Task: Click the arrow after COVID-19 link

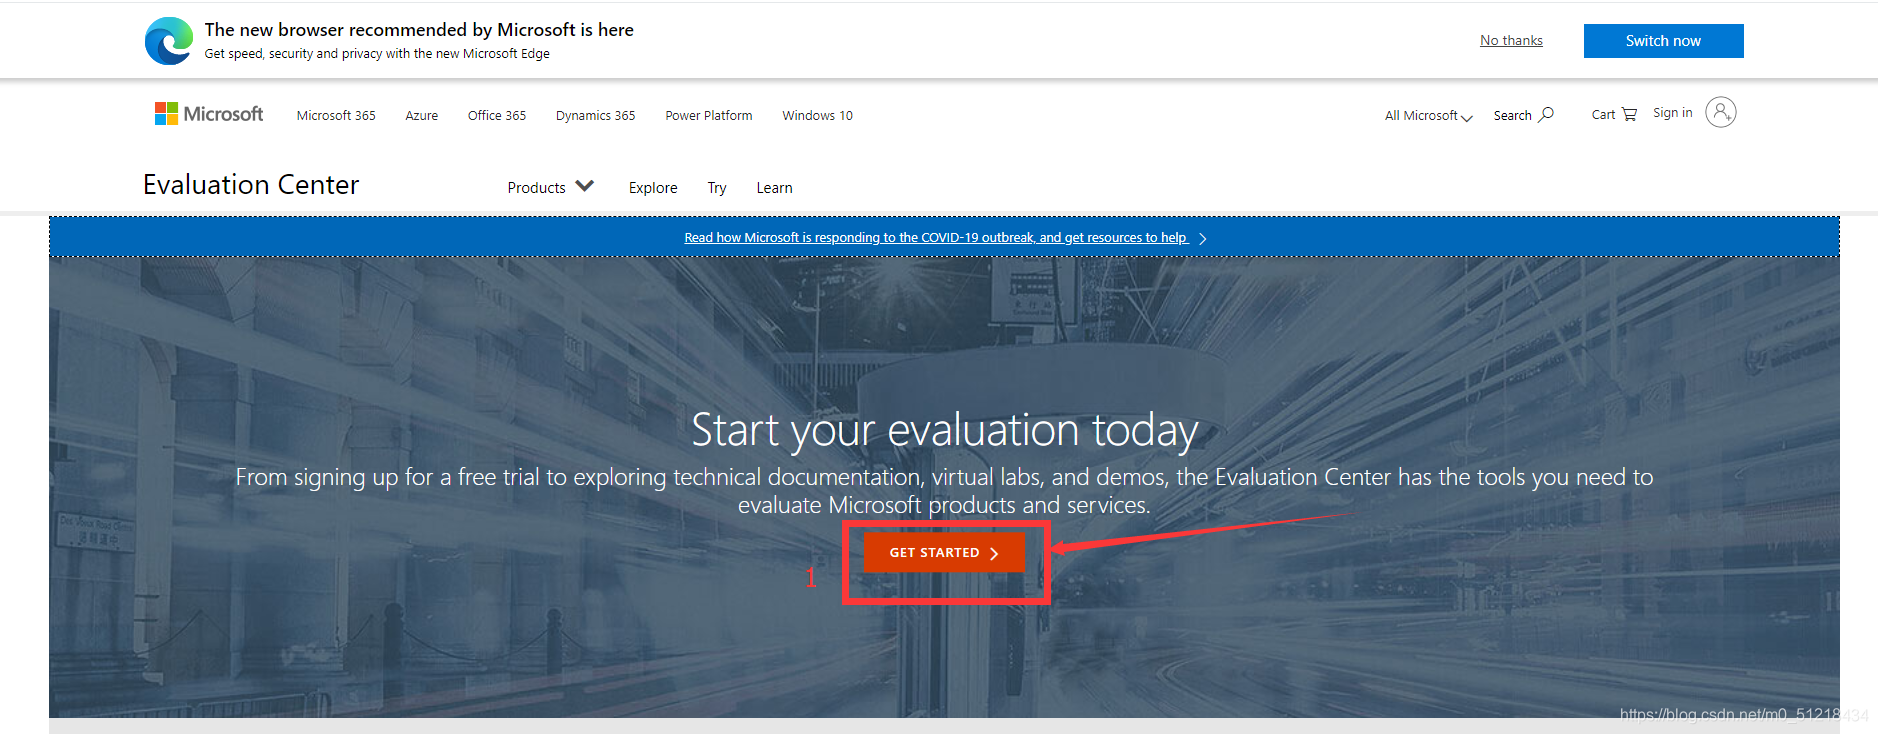Action: tap(1202, 238)
